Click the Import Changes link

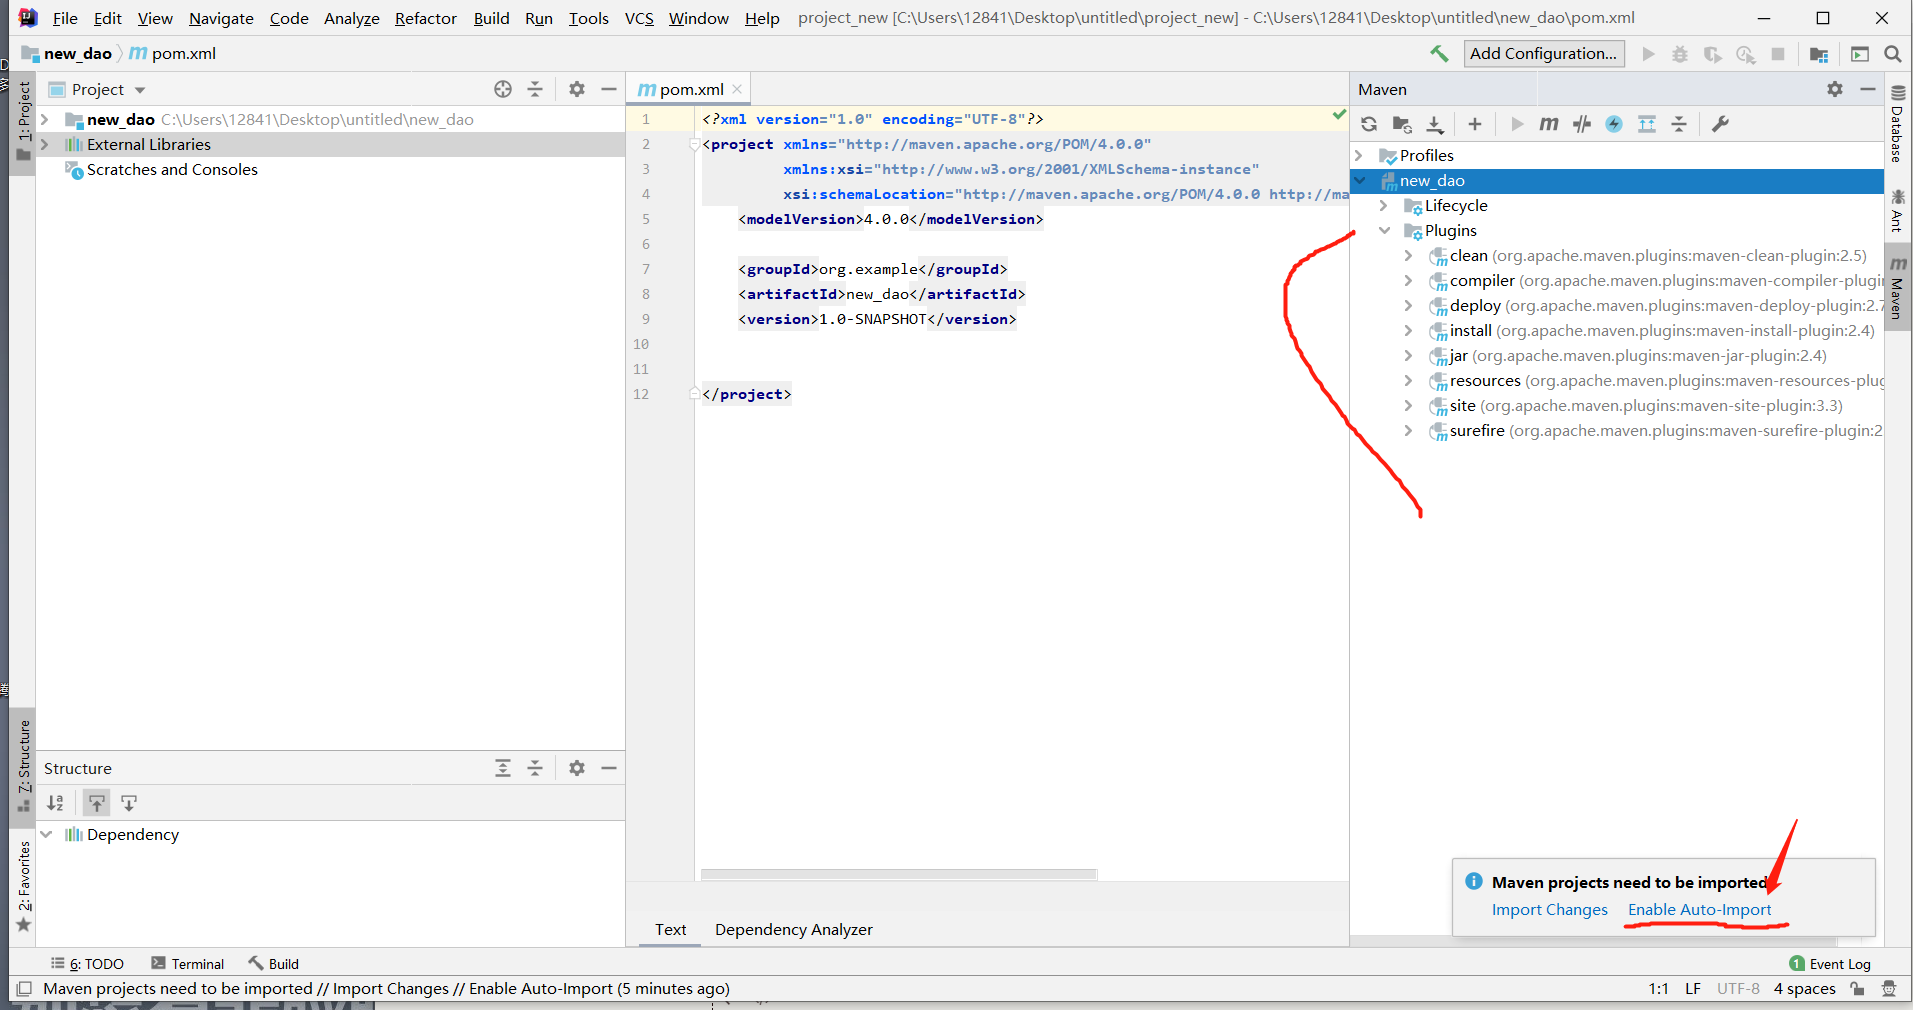1550,910
